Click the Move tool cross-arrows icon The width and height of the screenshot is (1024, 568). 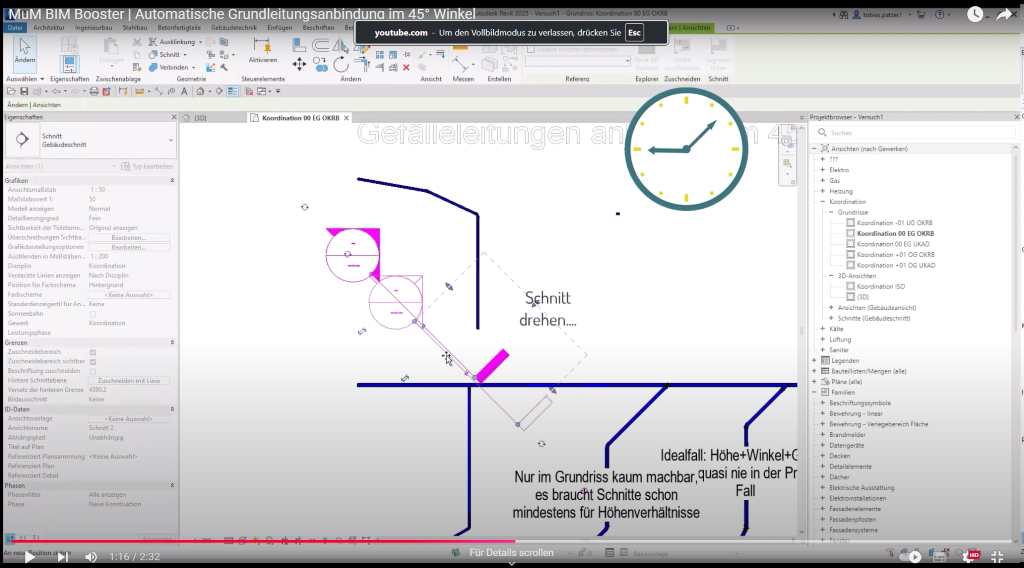point(299,64)
